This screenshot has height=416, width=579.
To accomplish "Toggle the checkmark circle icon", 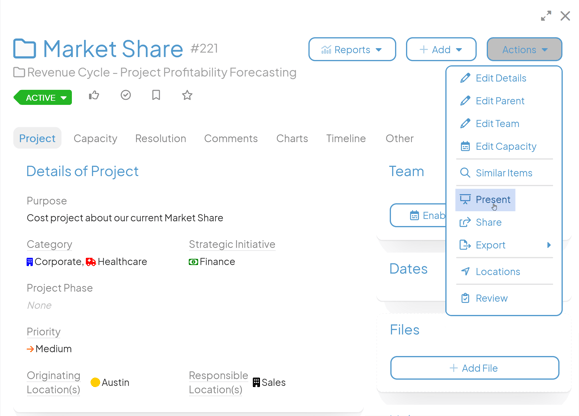I will click(126, 95).
